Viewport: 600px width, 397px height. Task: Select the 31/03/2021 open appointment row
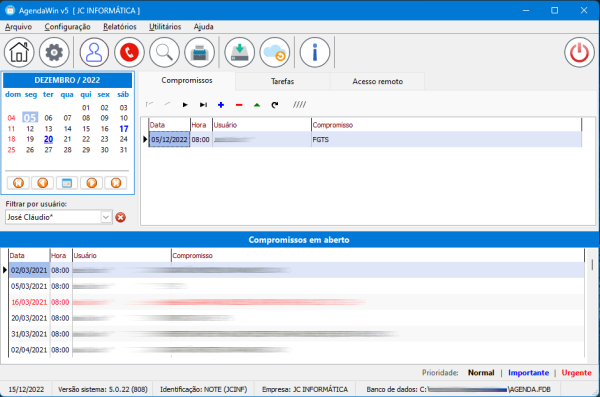click(297, 334)
